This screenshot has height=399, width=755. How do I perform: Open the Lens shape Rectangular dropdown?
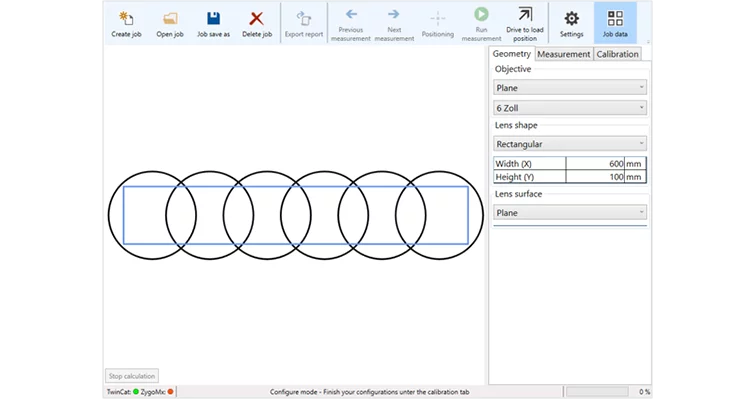pyautogui.click(x=570, y=144)
